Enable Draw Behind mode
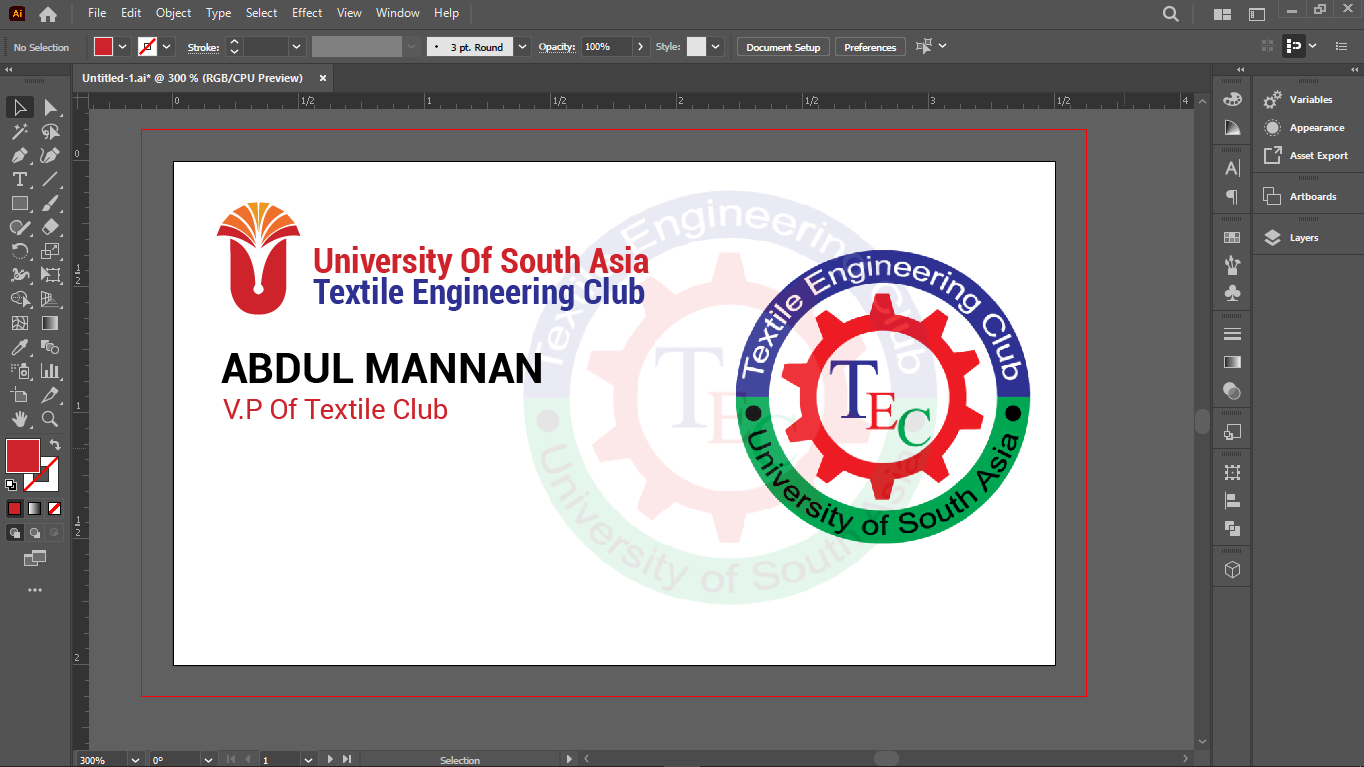 [34, 533]
